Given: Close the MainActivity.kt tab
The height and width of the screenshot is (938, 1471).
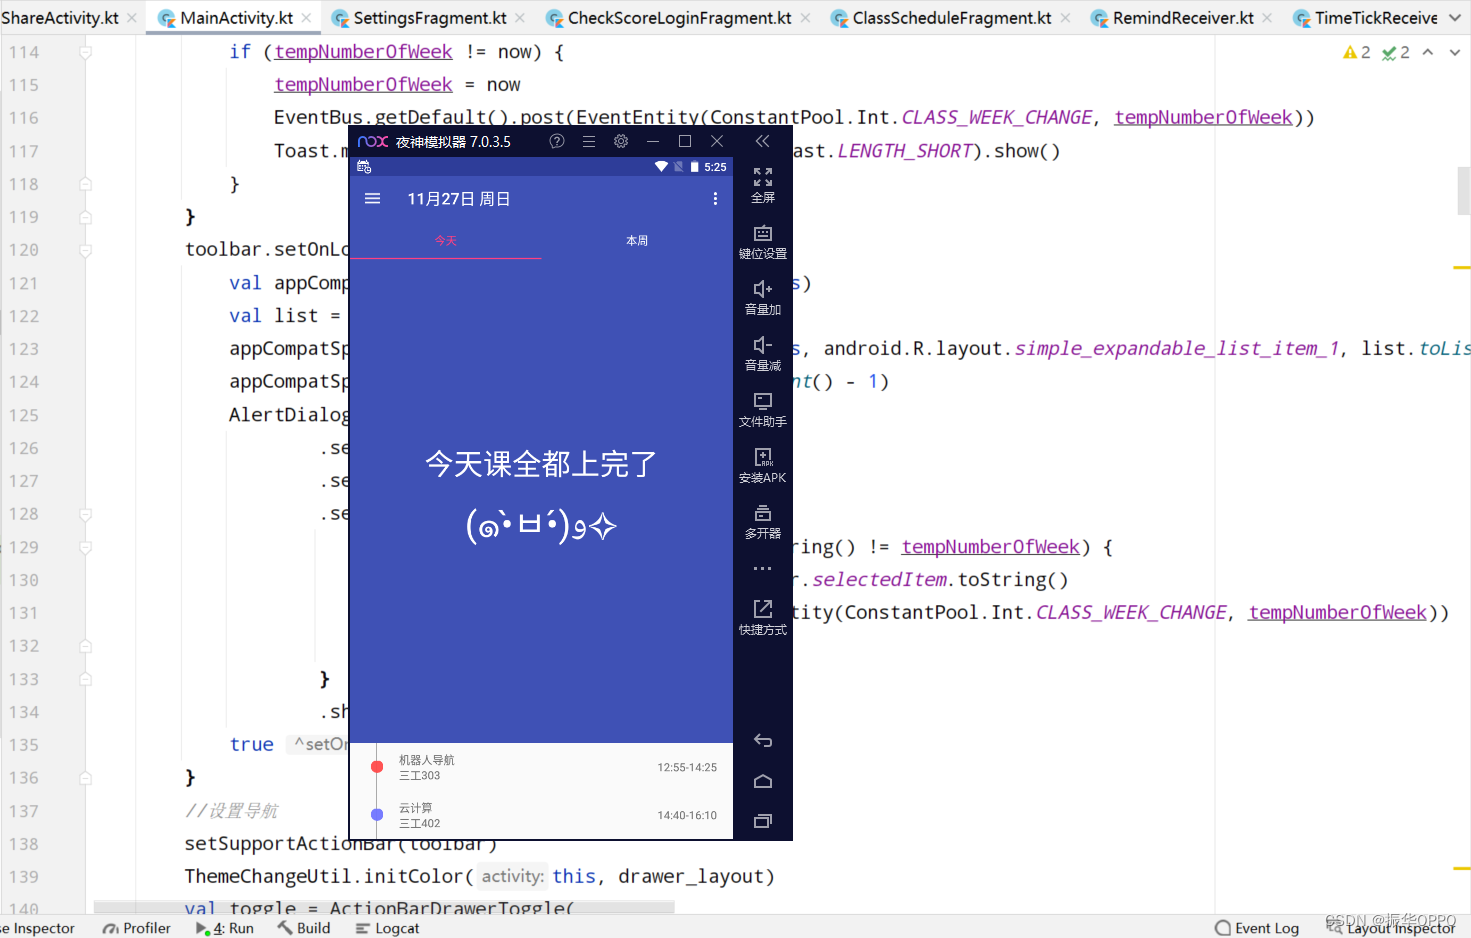Looking at the screenshot, I should (306, 18).
